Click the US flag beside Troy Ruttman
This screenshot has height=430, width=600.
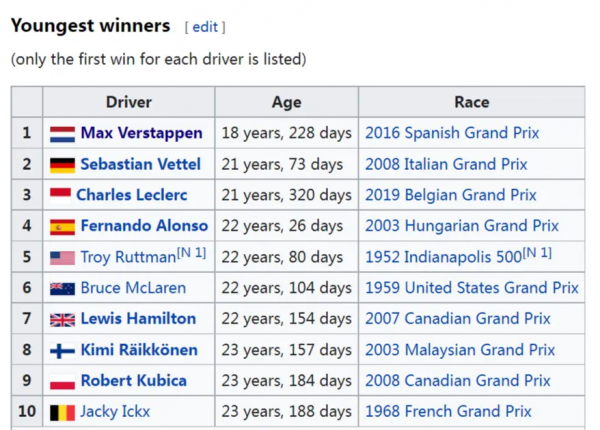(62, 257)
